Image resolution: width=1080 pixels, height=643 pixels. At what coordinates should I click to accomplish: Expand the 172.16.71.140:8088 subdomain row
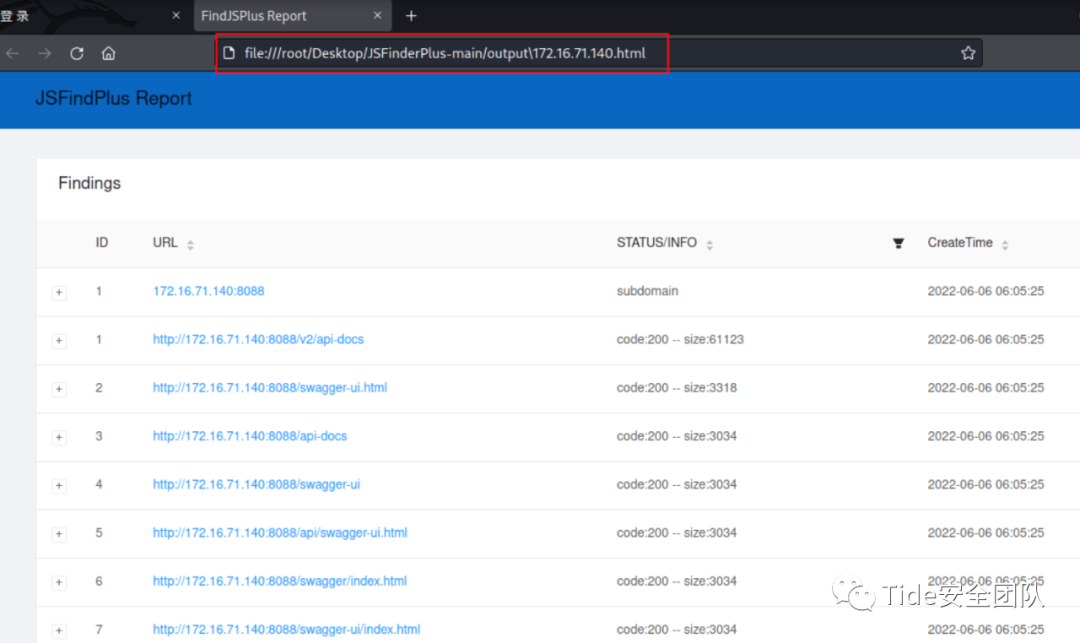[59, 292]
